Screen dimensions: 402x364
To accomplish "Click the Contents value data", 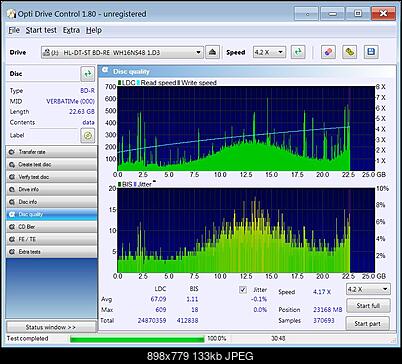I will click(x=88, y=122).
